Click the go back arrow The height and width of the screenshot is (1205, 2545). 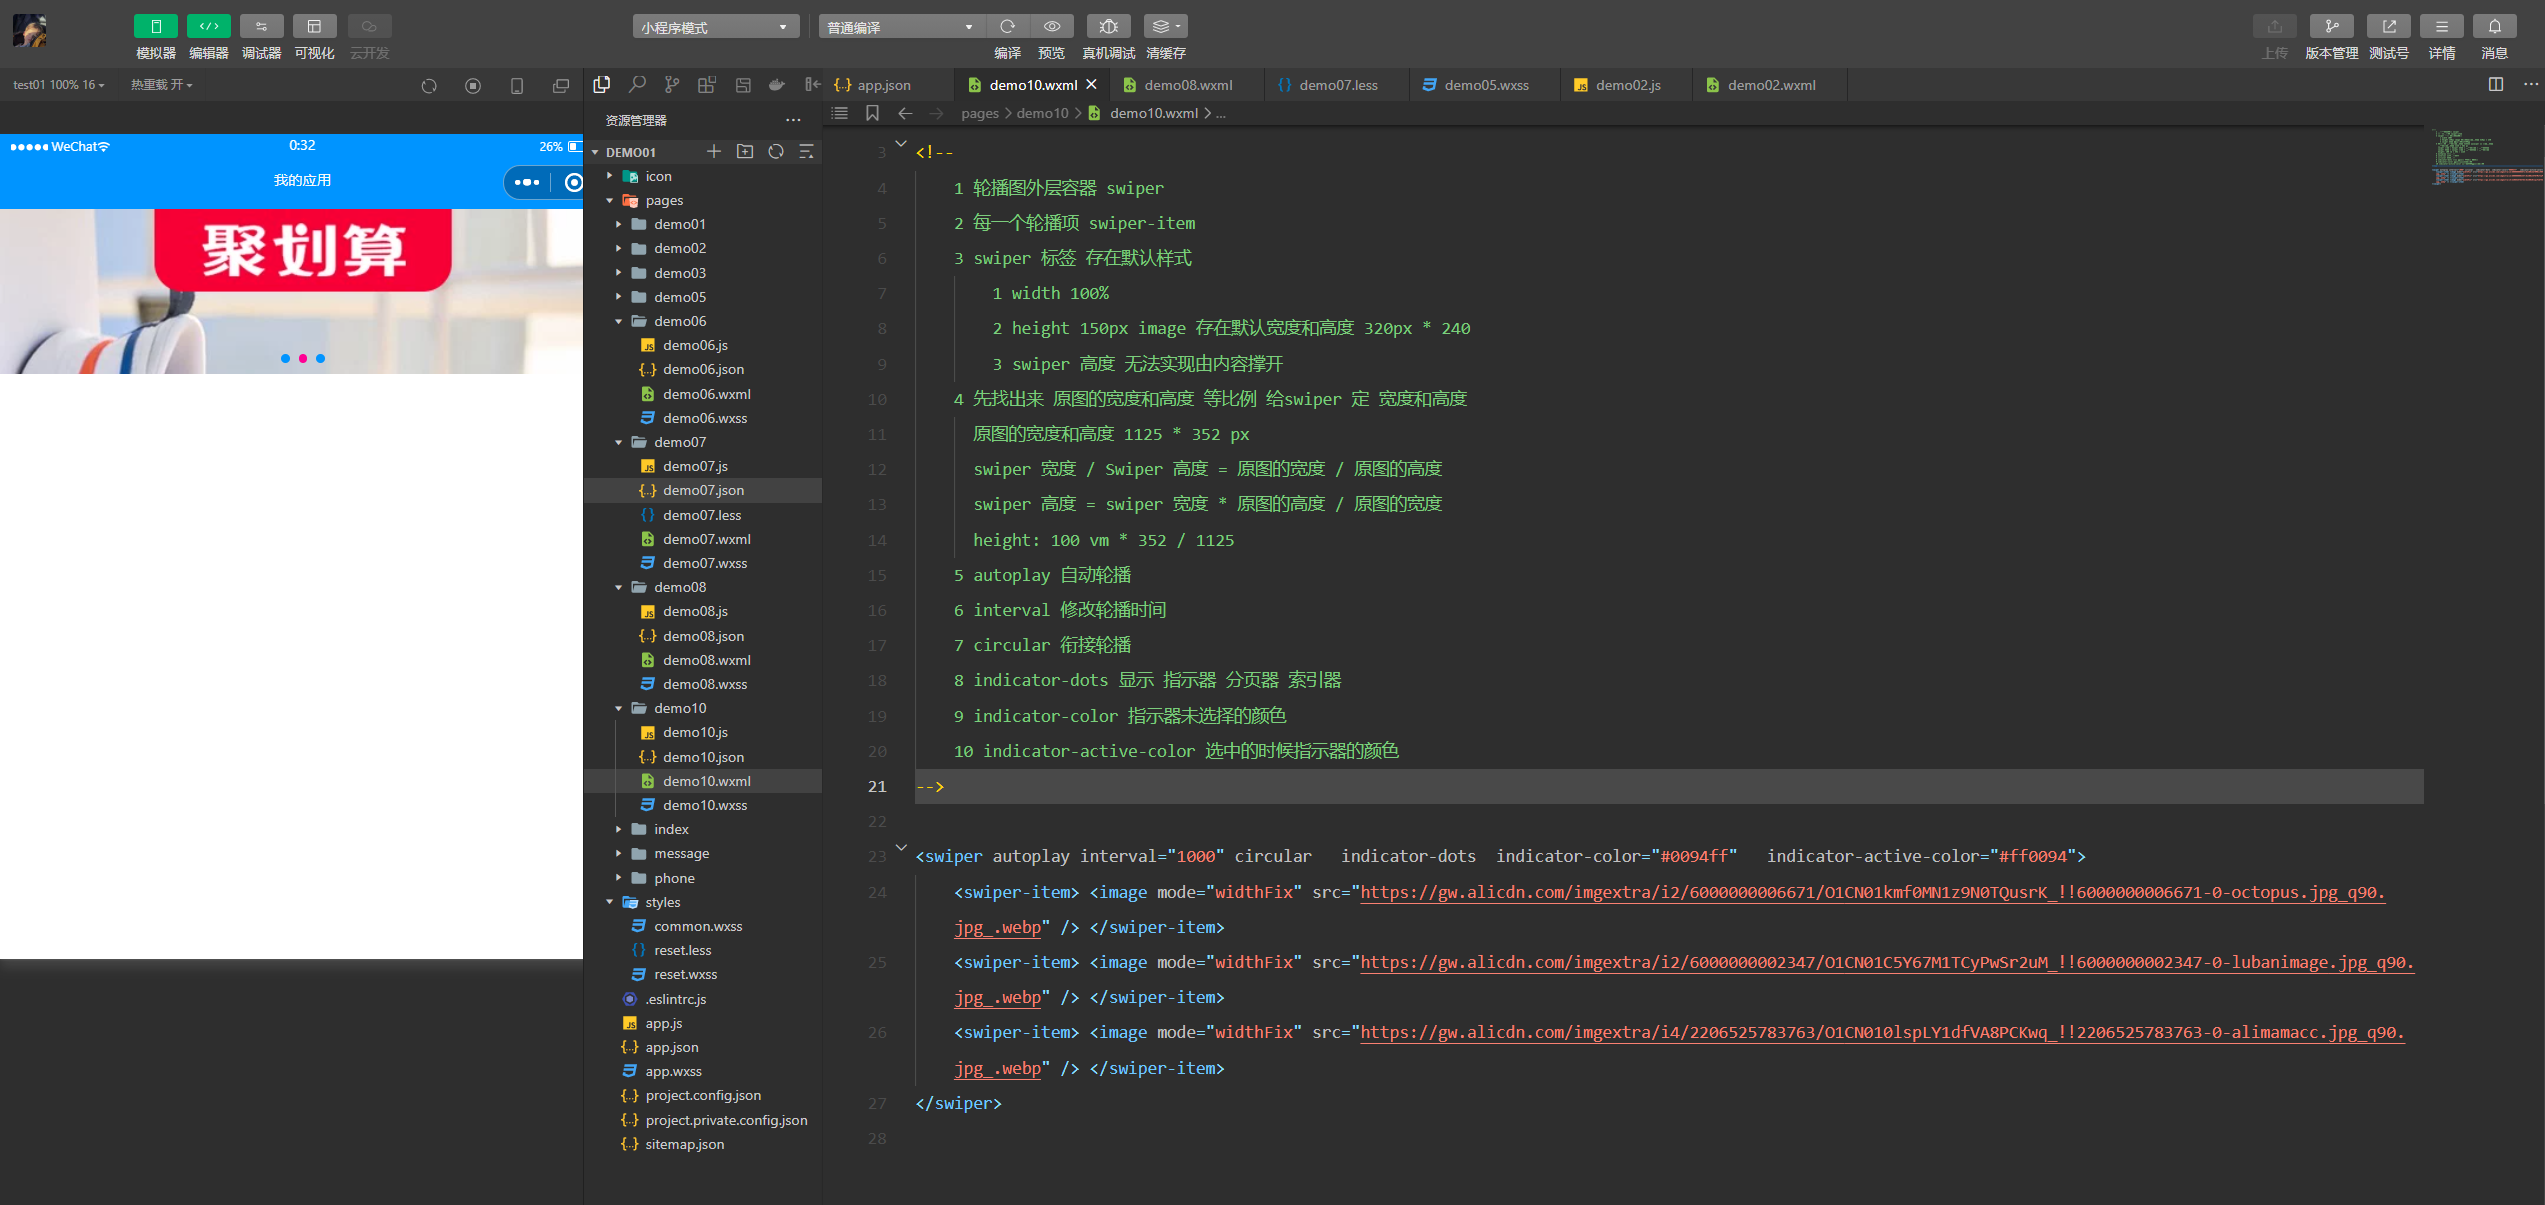point(905,113)
